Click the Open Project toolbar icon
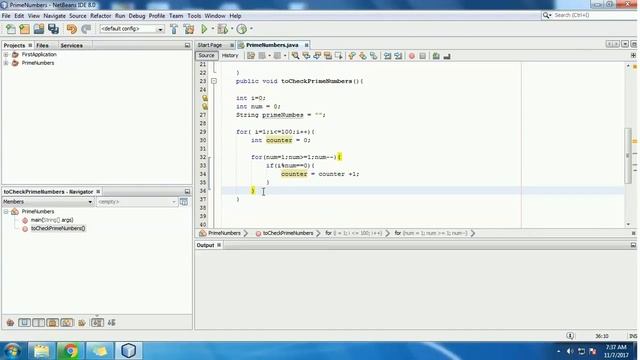 [39, 29]
